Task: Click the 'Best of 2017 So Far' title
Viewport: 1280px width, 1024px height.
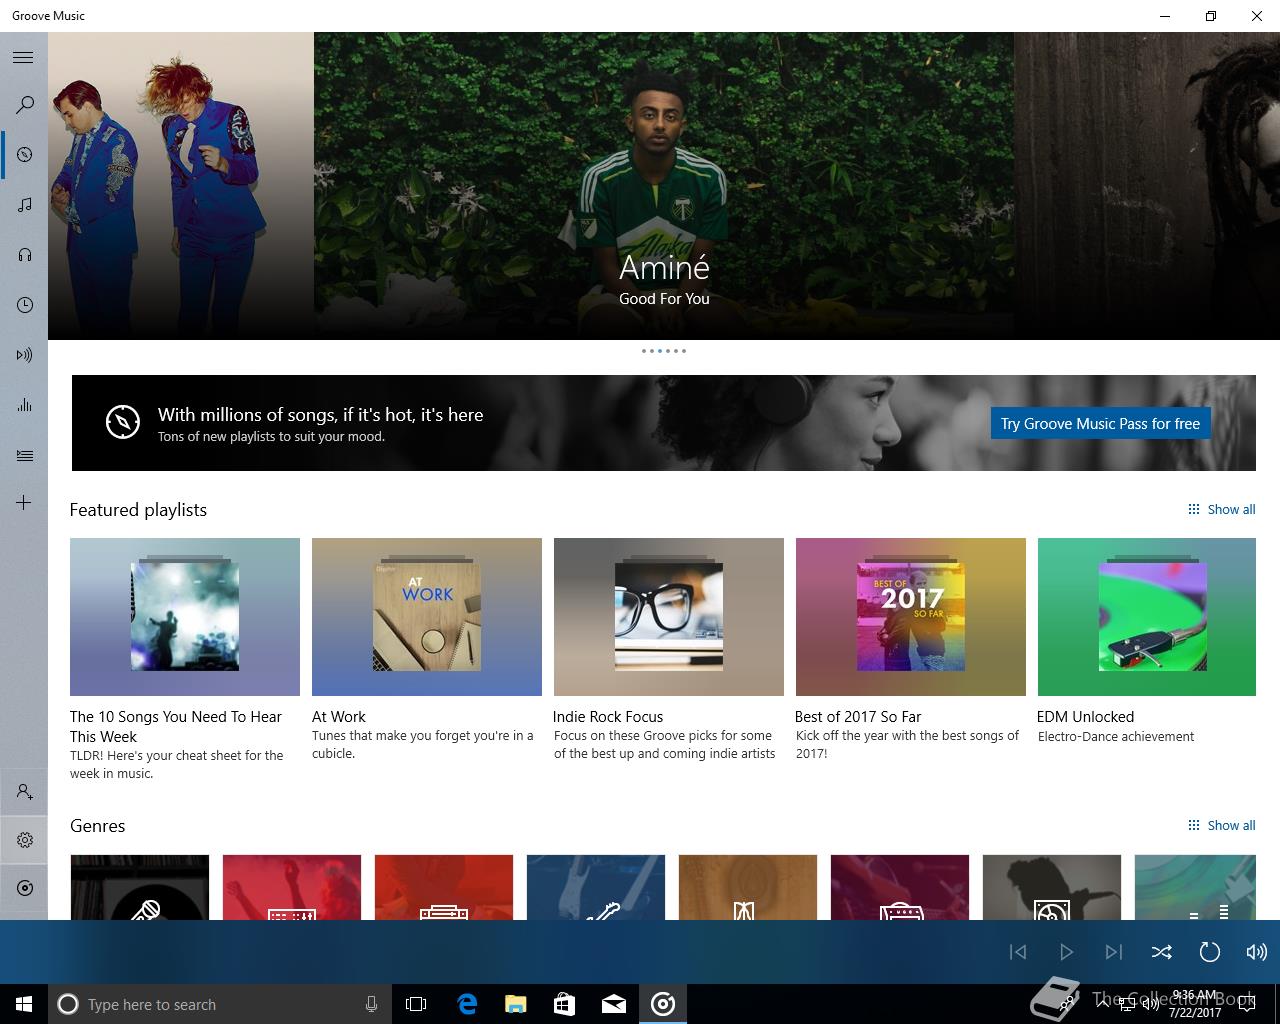Action: (858, 716)
